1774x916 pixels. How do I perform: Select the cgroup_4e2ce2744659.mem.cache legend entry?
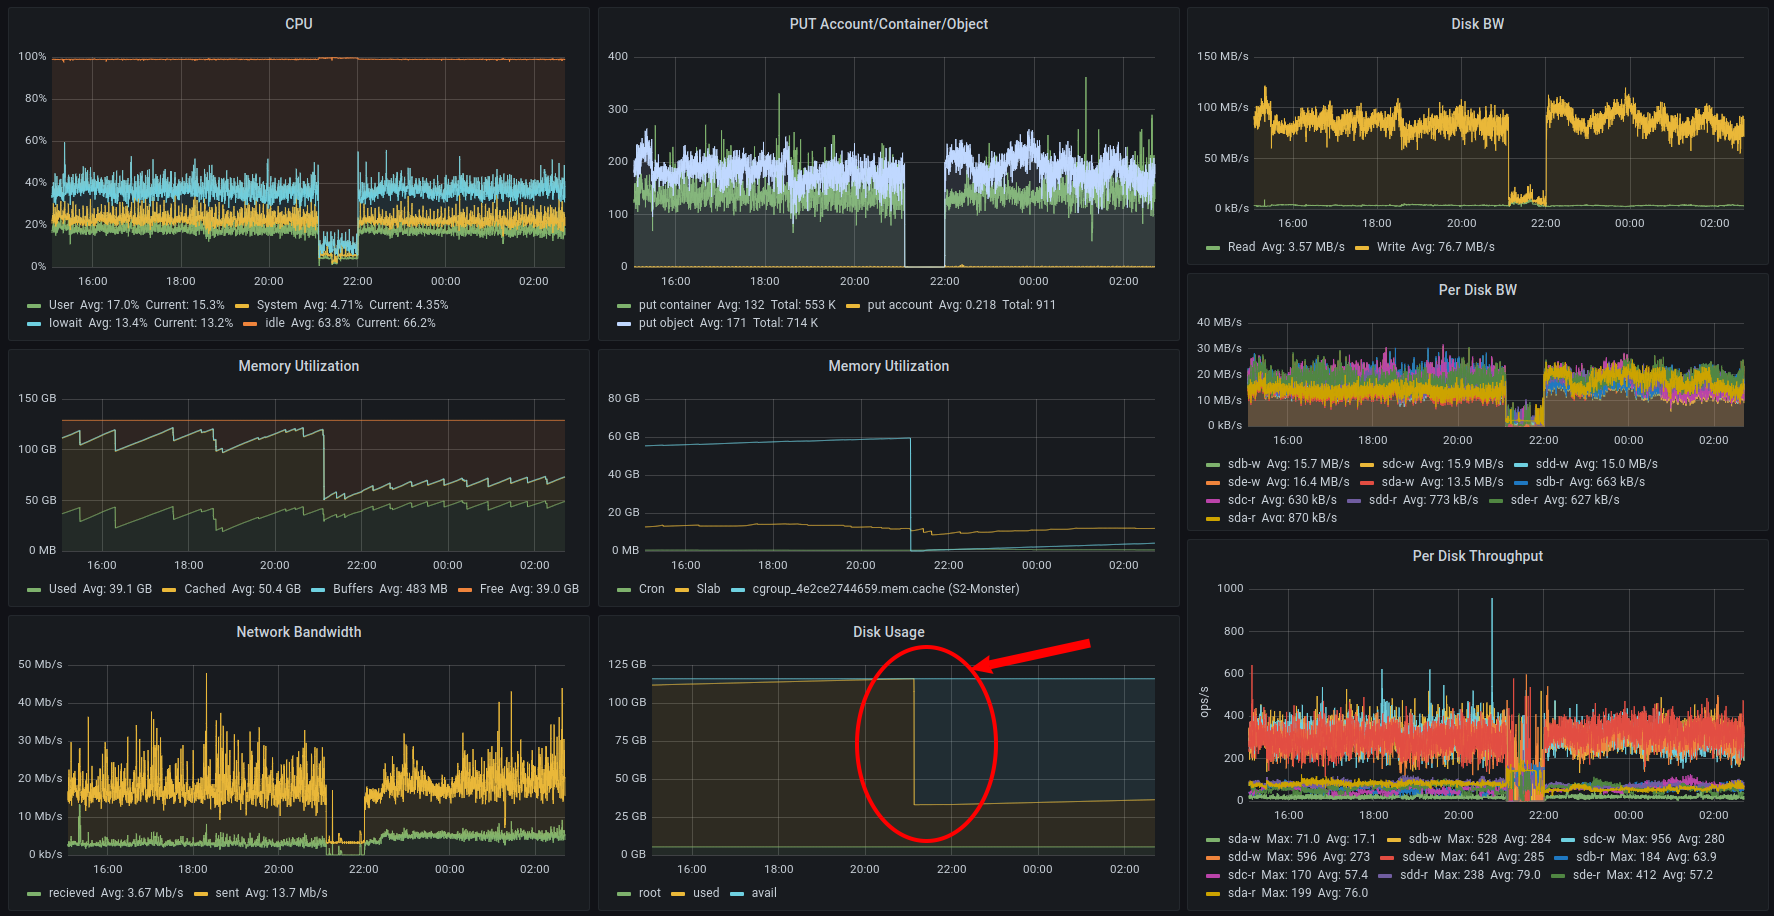coord(885,589)
